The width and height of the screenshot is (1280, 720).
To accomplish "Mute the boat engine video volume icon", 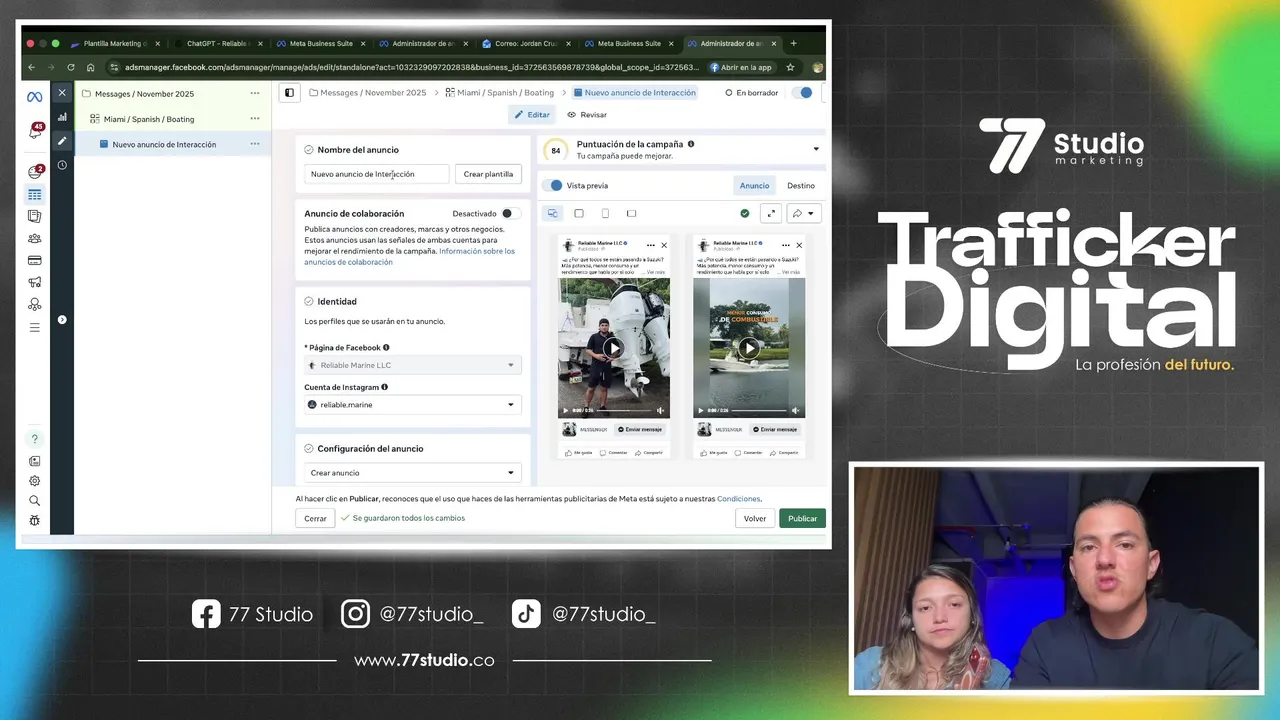I will [x=660, y=410].
